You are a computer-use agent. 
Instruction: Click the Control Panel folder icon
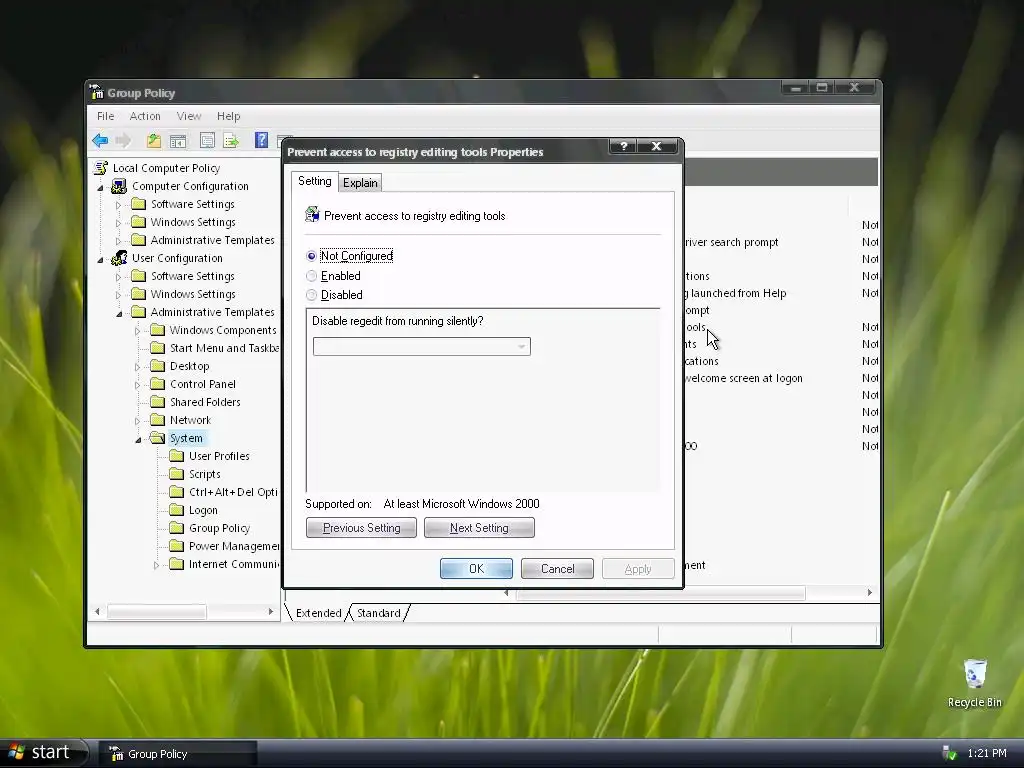tap(157, 384)
